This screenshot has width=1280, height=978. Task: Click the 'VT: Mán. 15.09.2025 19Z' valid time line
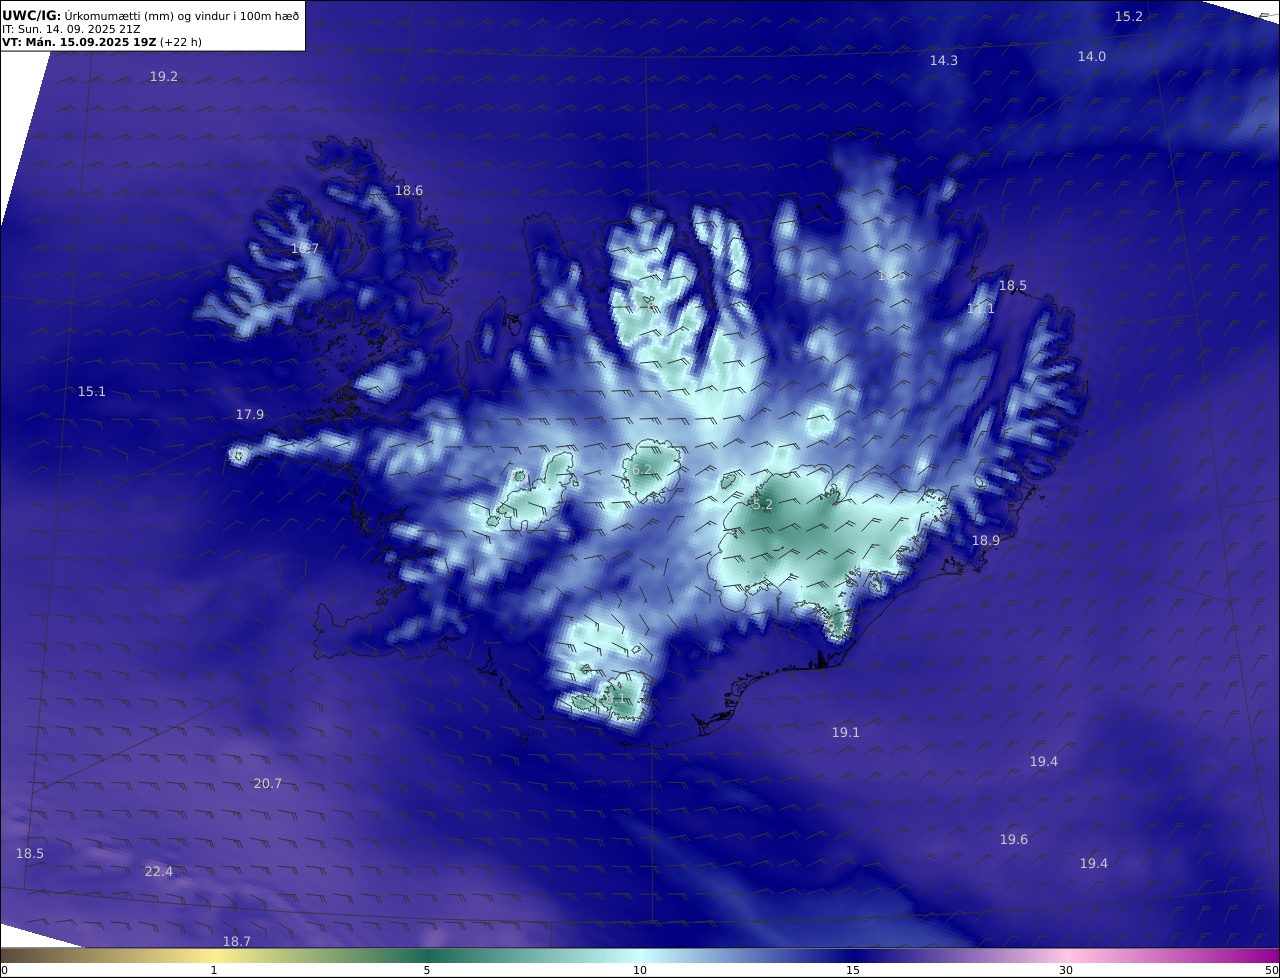(101, 43)
